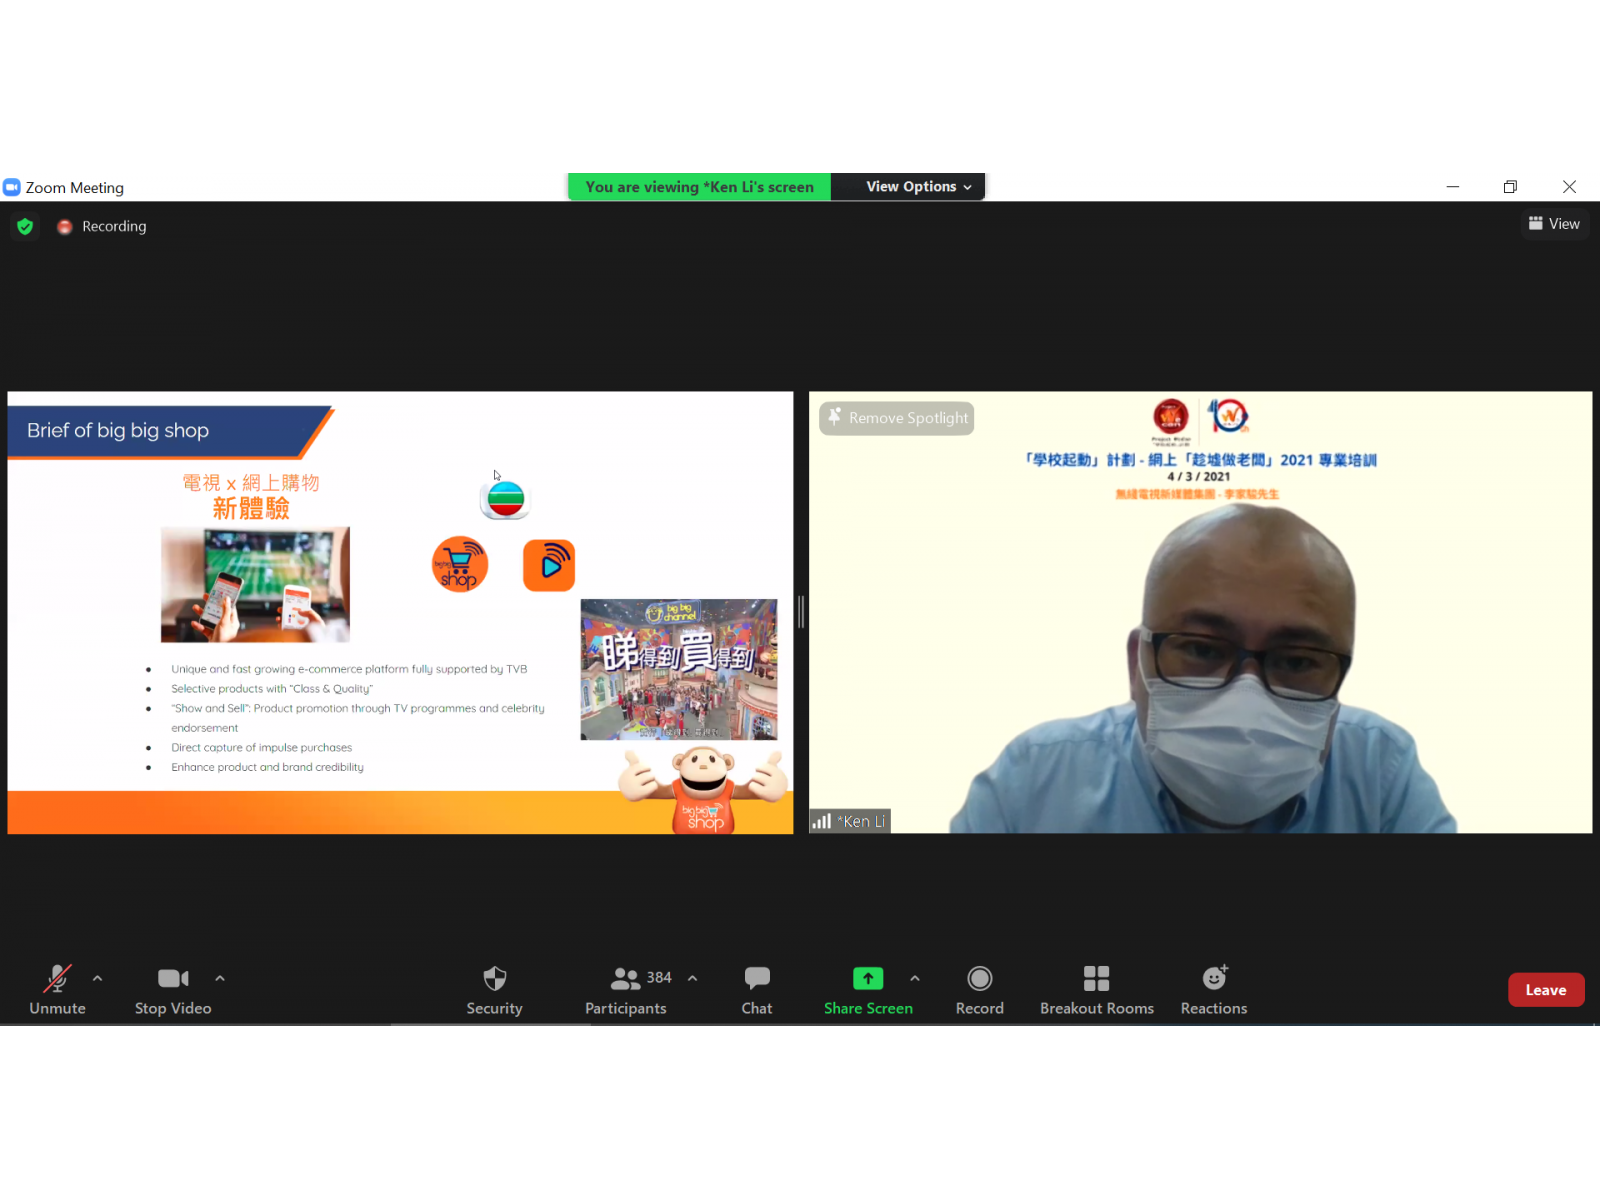
Task: Open the Chat panel
Action: click(756, 989)
